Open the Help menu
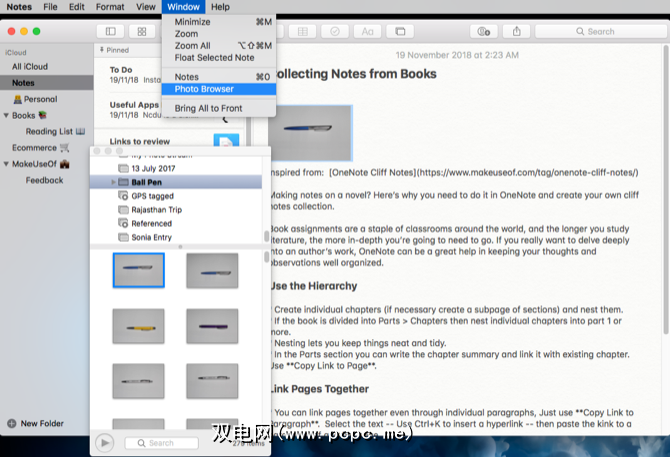Screen dimensions: 670x457 click(x=220, y=7)
